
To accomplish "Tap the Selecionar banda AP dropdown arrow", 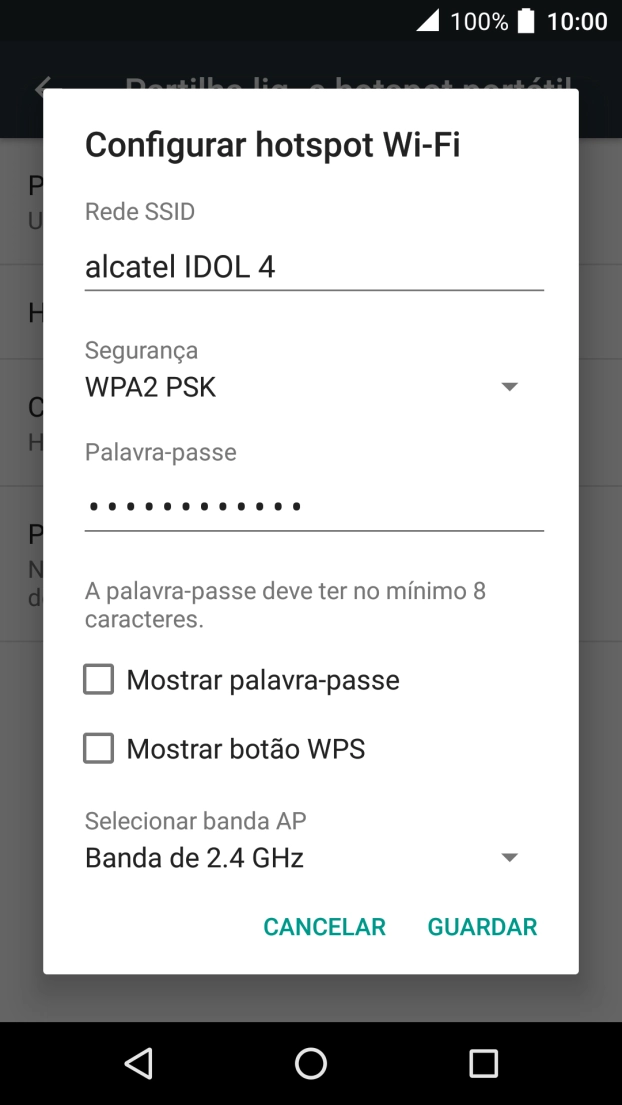I will tap(509, 858).
